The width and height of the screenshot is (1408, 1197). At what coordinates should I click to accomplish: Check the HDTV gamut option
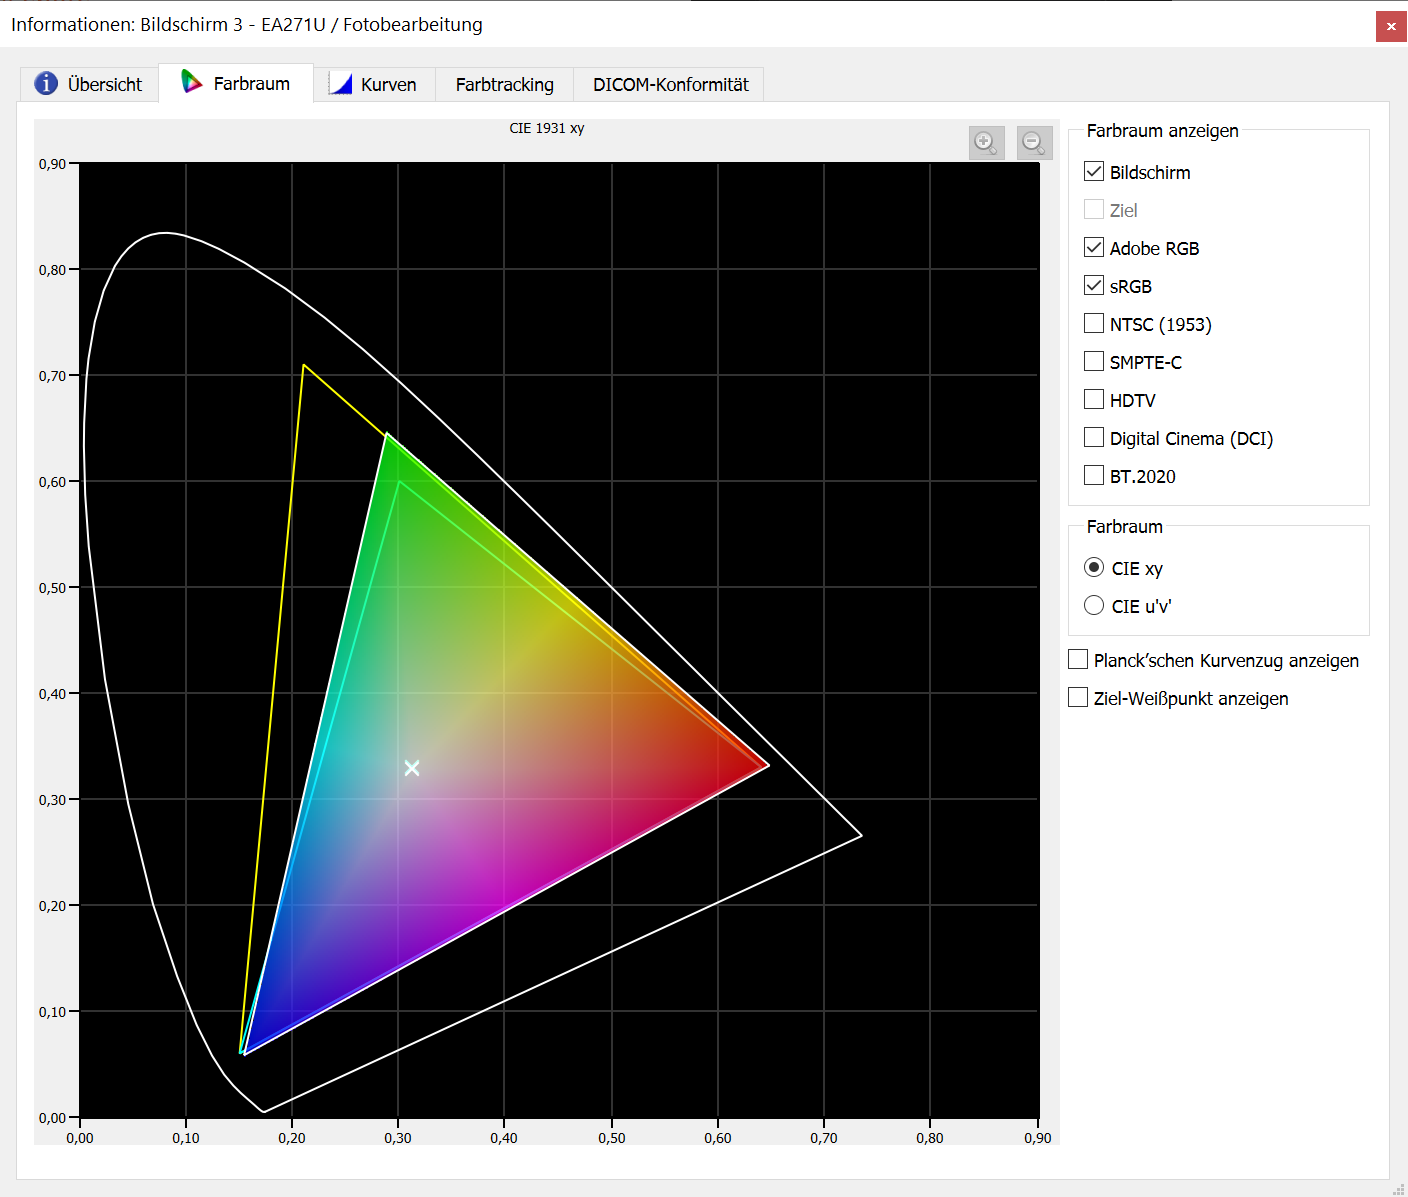[x=1094, y=400]
